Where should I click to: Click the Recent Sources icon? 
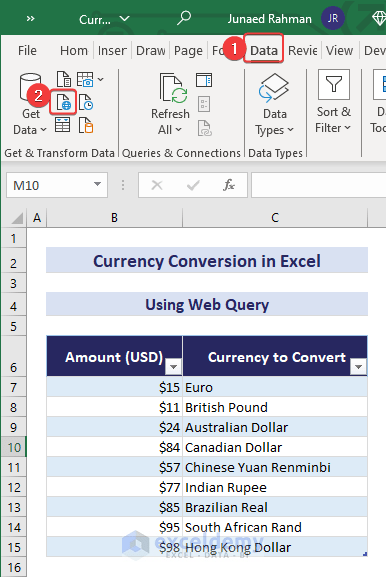(x=86, y=102)
